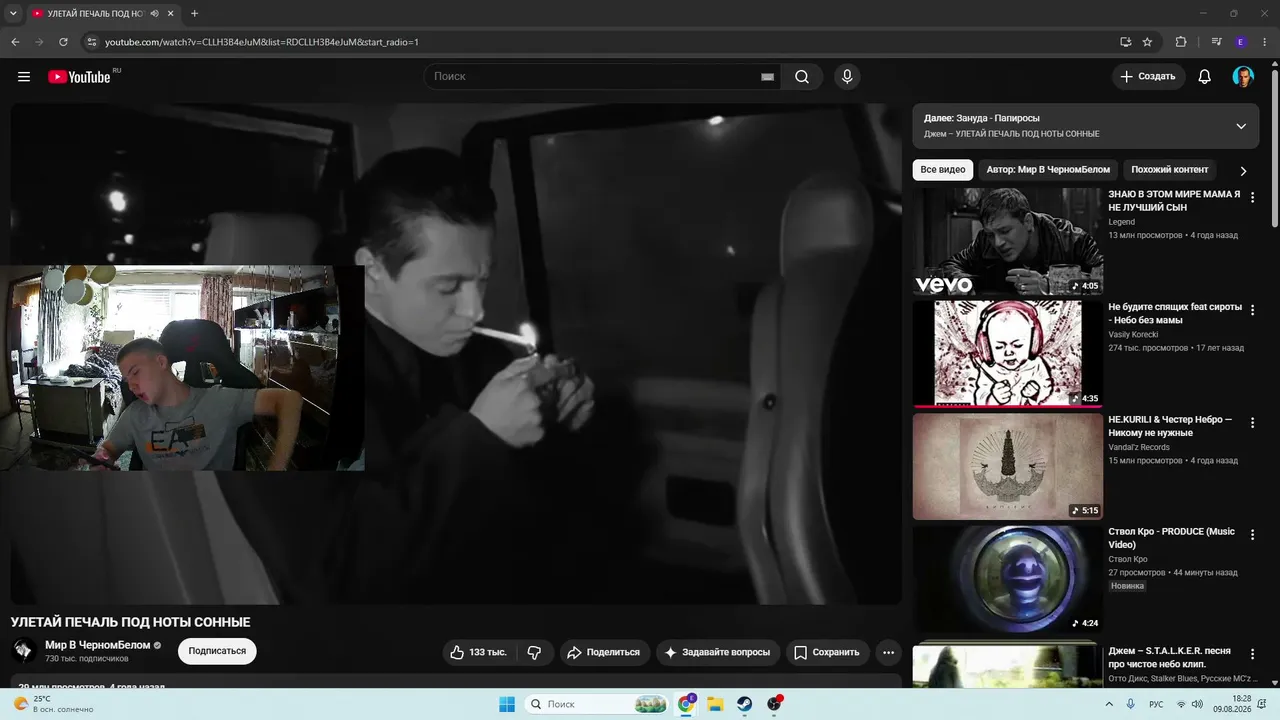1280x720 pixels.
Task: Open options for Ствол Кро PRODUCE video
Action: click(x=1252, y=535)
